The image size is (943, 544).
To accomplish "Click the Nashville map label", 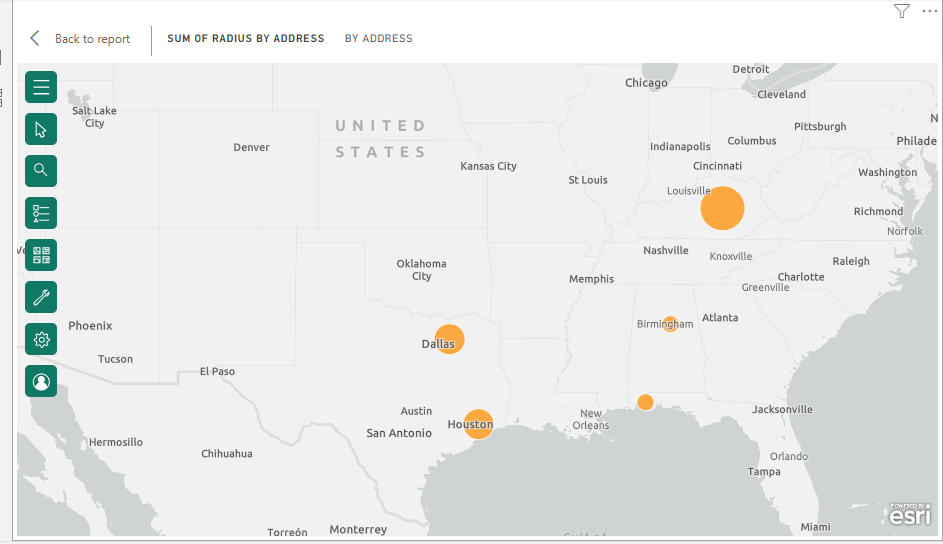I will (666, 251).
